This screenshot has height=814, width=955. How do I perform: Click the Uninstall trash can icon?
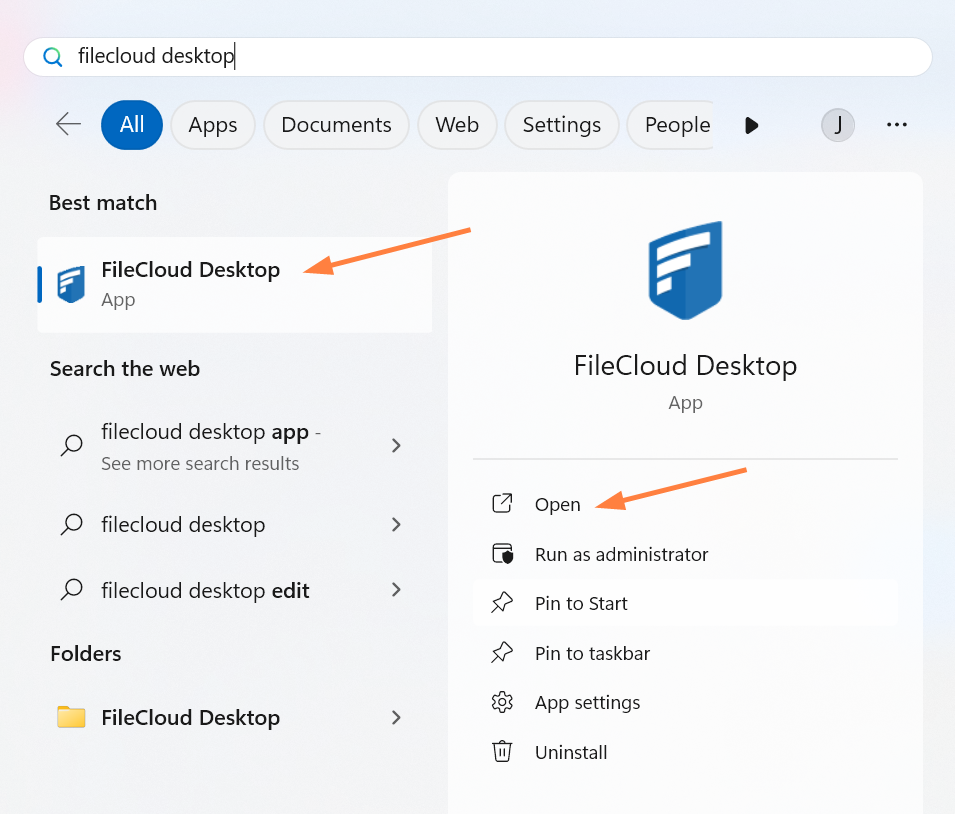[502, 752]
